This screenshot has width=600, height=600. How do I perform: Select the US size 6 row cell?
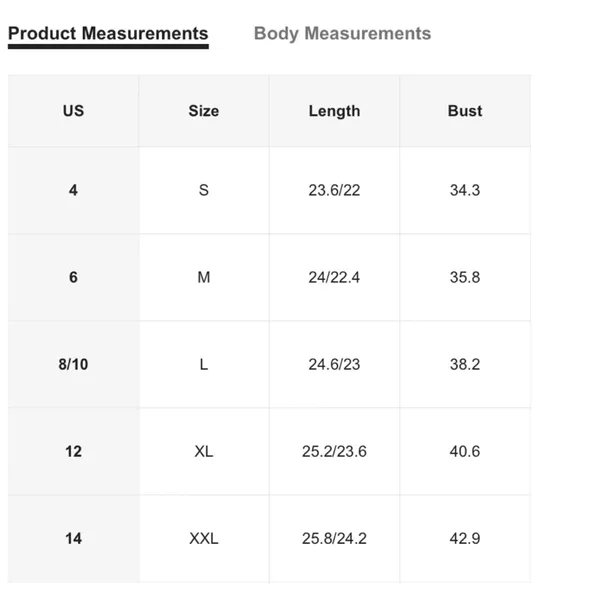pyautogui.click(x=73, y=277)
